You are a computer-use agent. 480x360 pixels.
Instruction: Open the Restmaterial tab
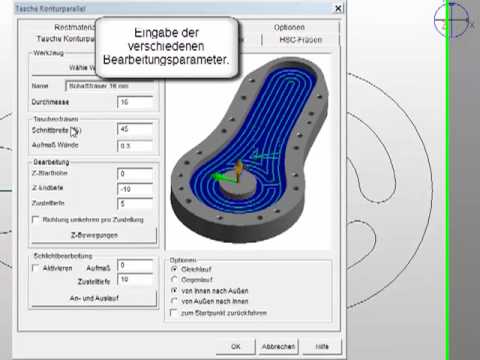pyautogui.click(x=75, y=27)
